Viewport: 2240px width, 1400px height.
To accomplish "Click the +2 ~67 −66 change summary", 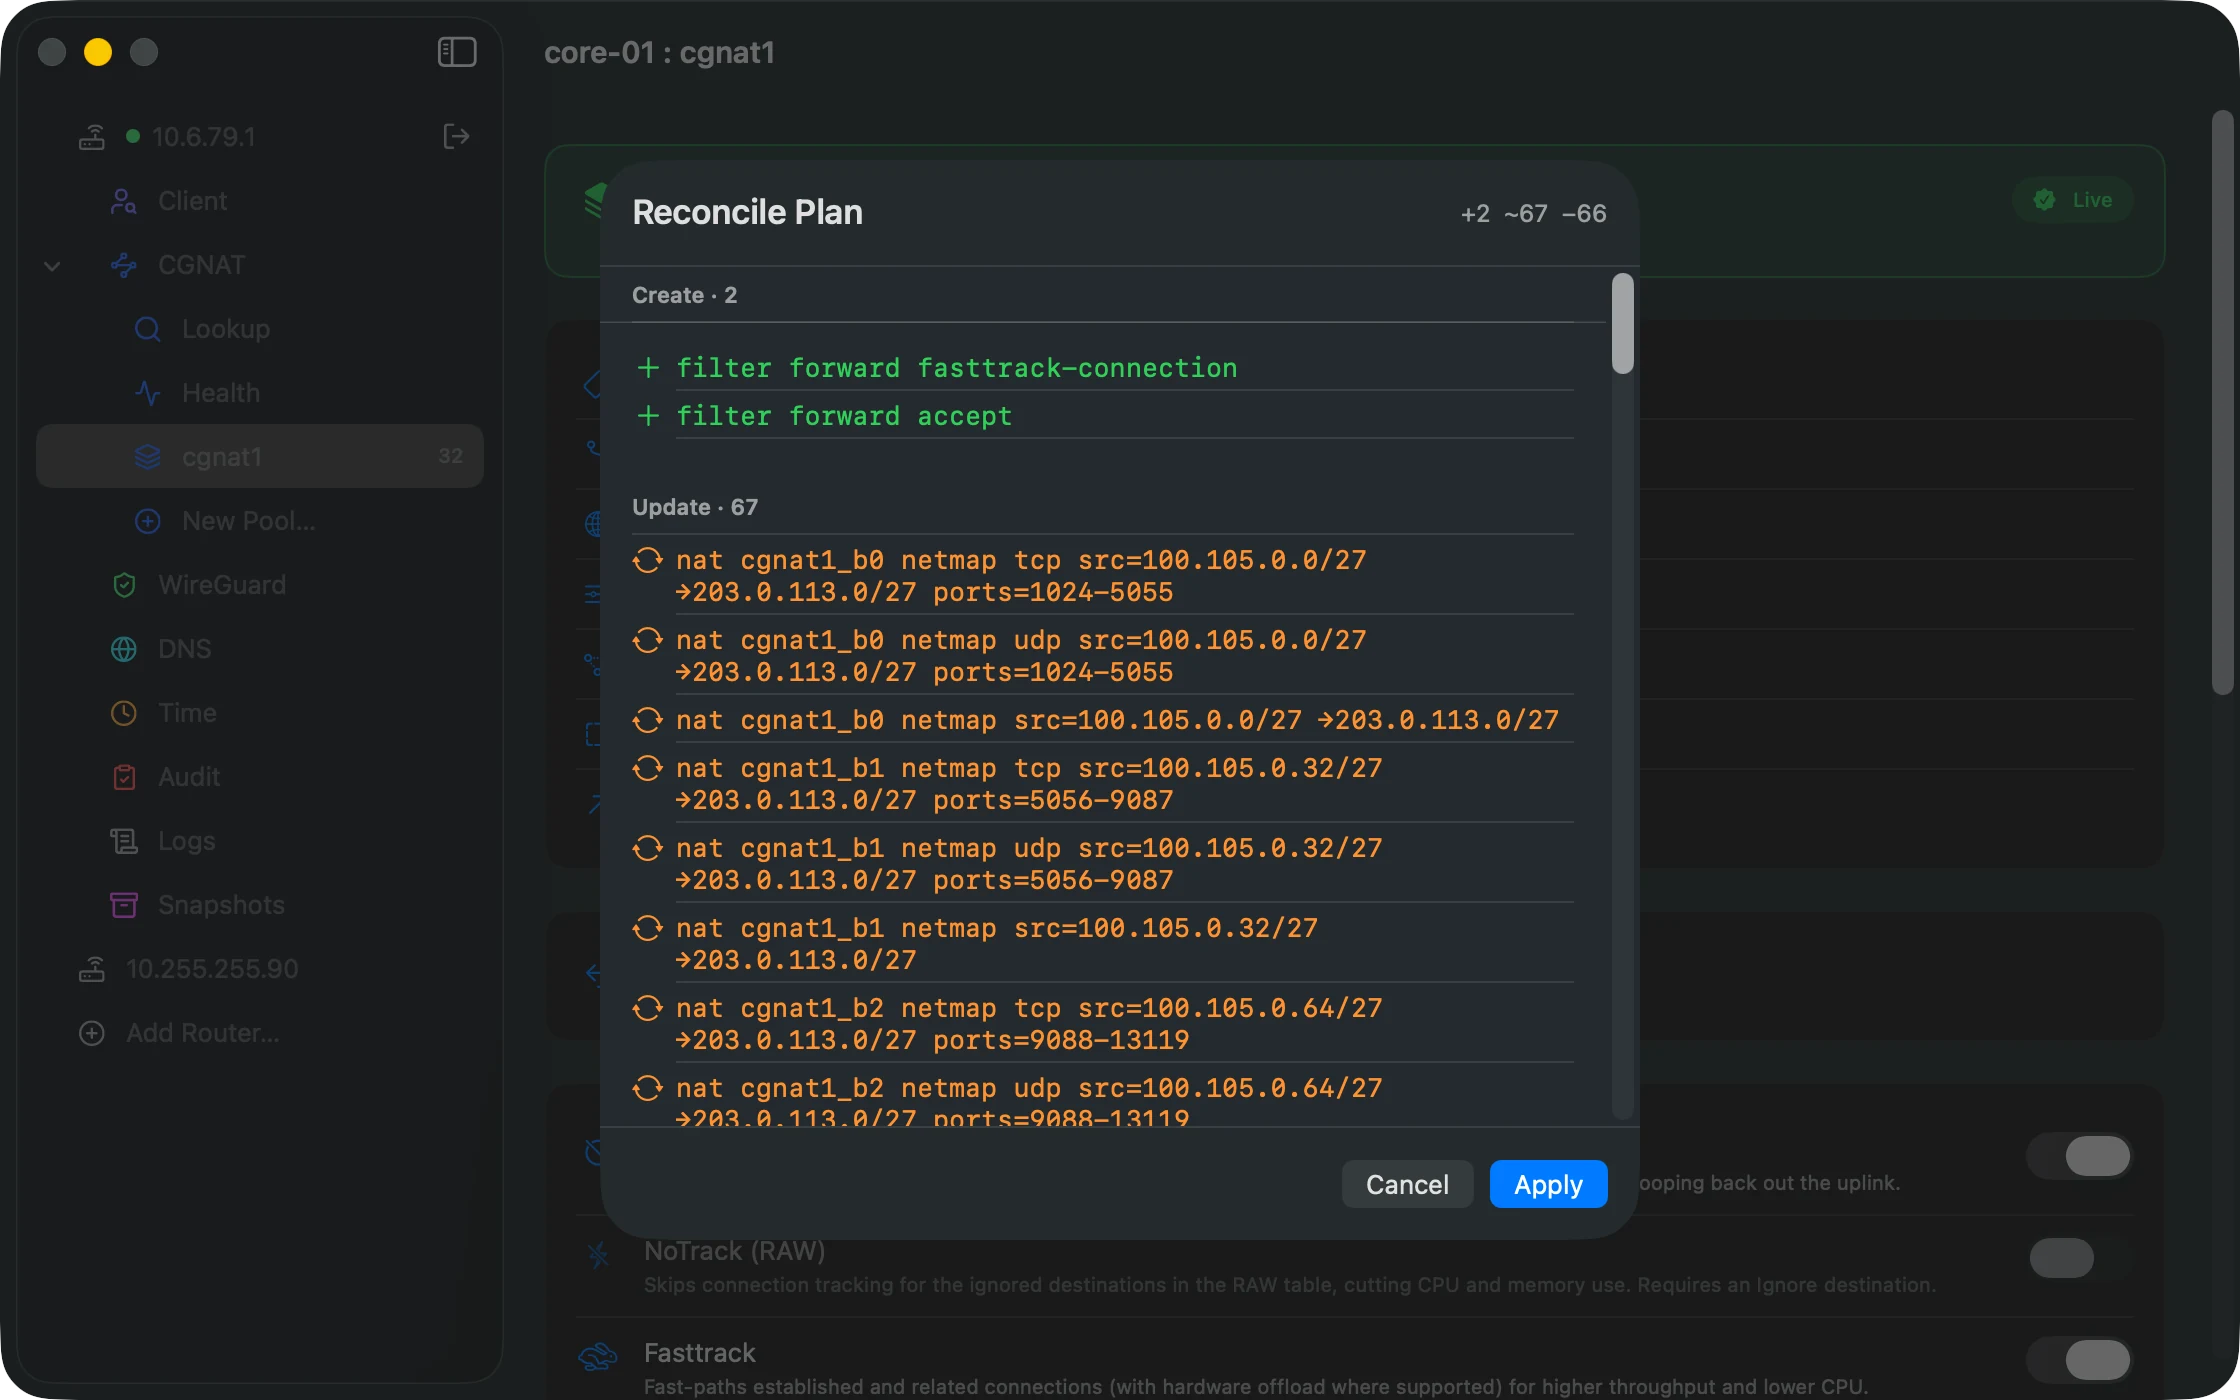I will point(1533,213).
